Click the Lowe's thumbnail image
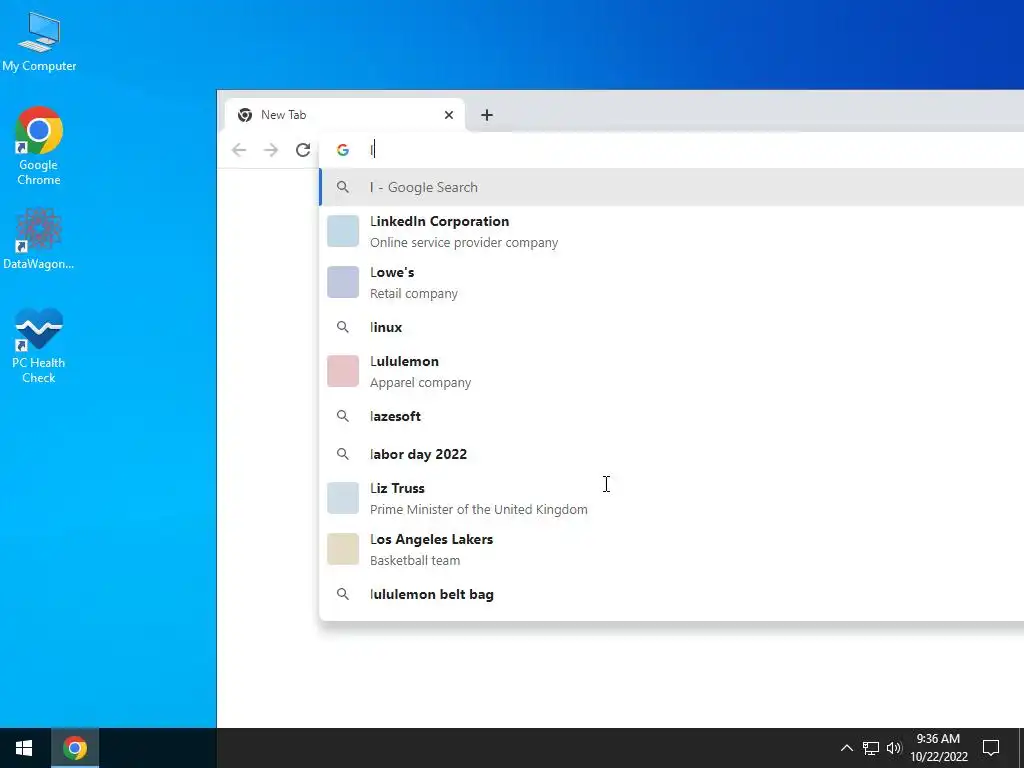Viewport: 1024px width, 768px height. click(x=343, y=282)
